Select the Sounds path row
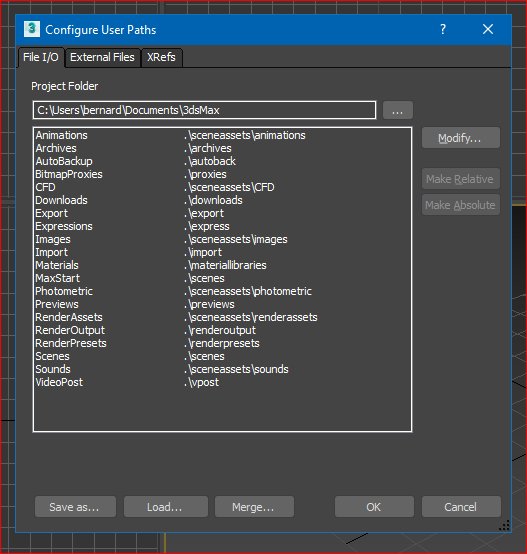Image resolution: width=527 pixels, height=554 pixels. [x=223, y=369]
